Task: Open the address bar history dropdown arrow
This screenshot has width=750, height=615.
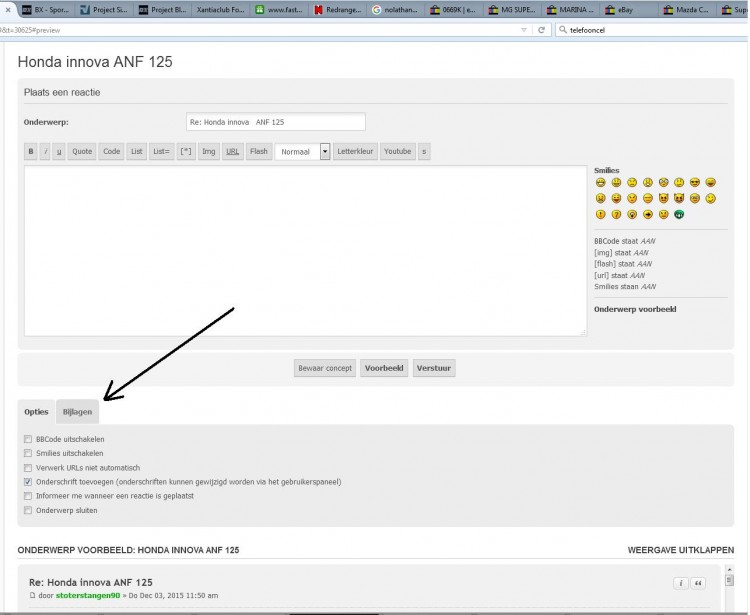Action: click(524, 30)
